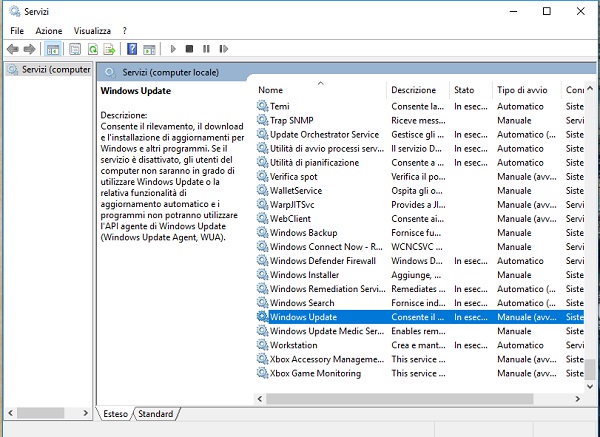The image size is (600, 437).
Task: Sort by the Nome column header
Action: pos(321,90)
